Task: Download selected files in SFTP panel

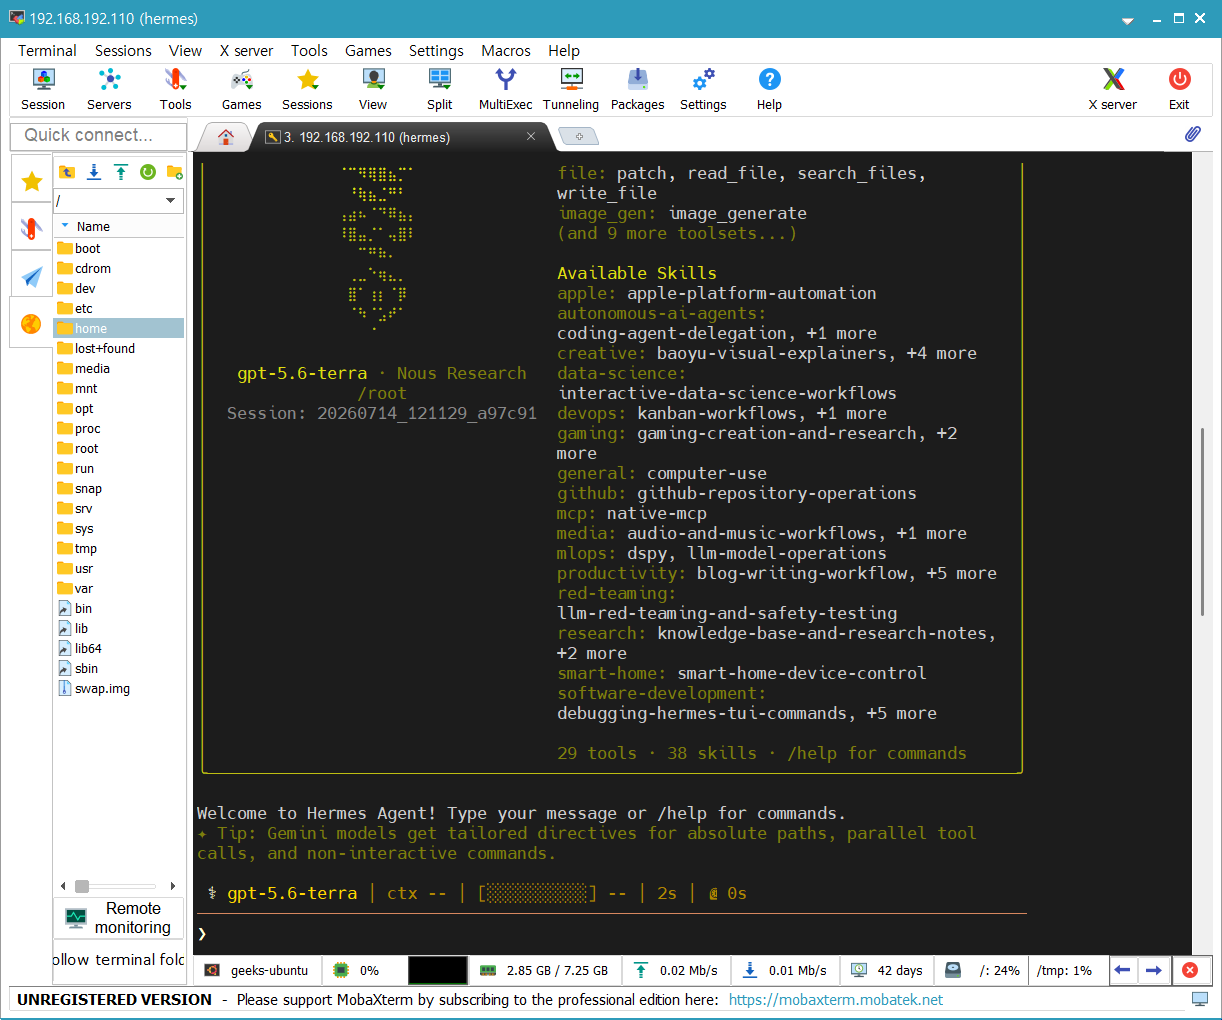Action: point(94,172)
